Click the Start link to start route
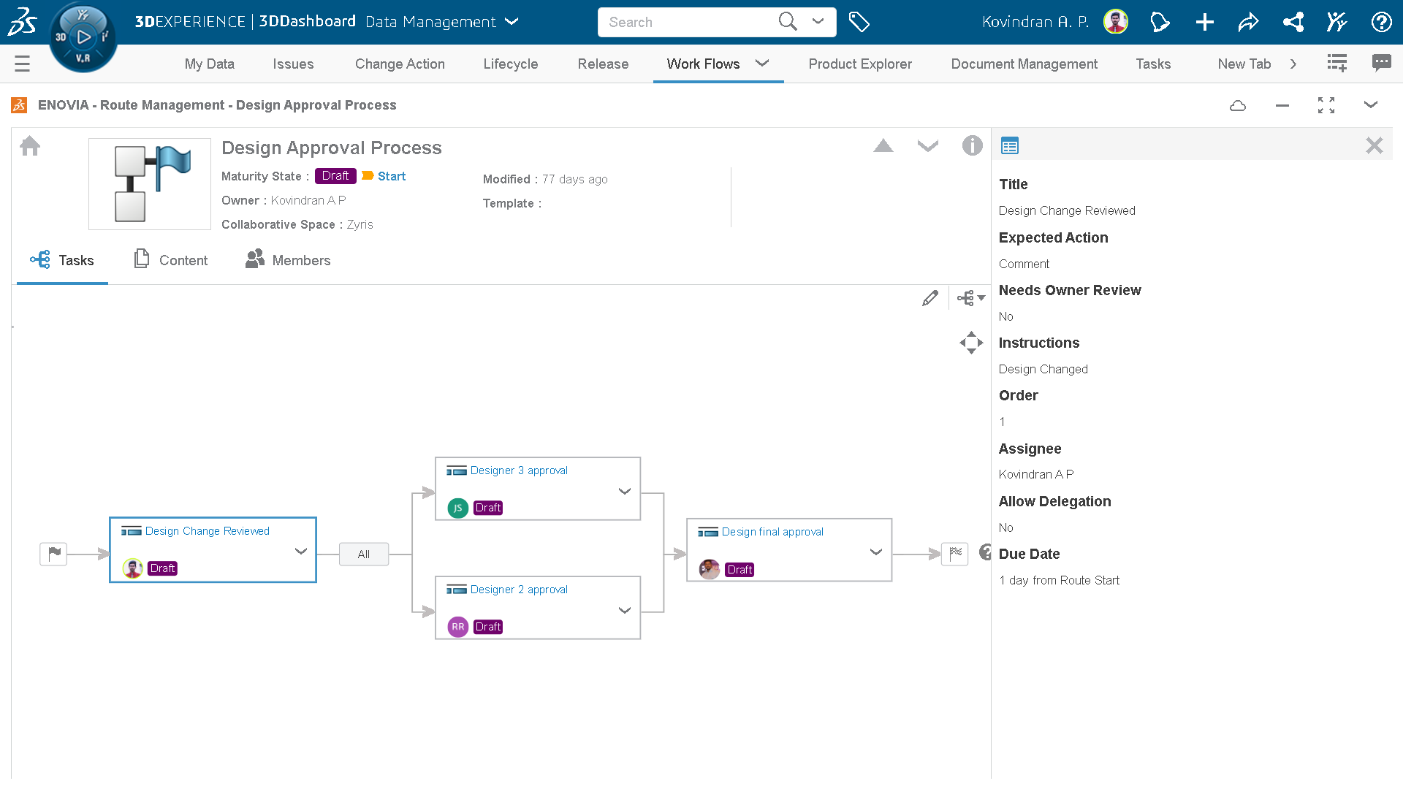 click(x=391, y=176)
